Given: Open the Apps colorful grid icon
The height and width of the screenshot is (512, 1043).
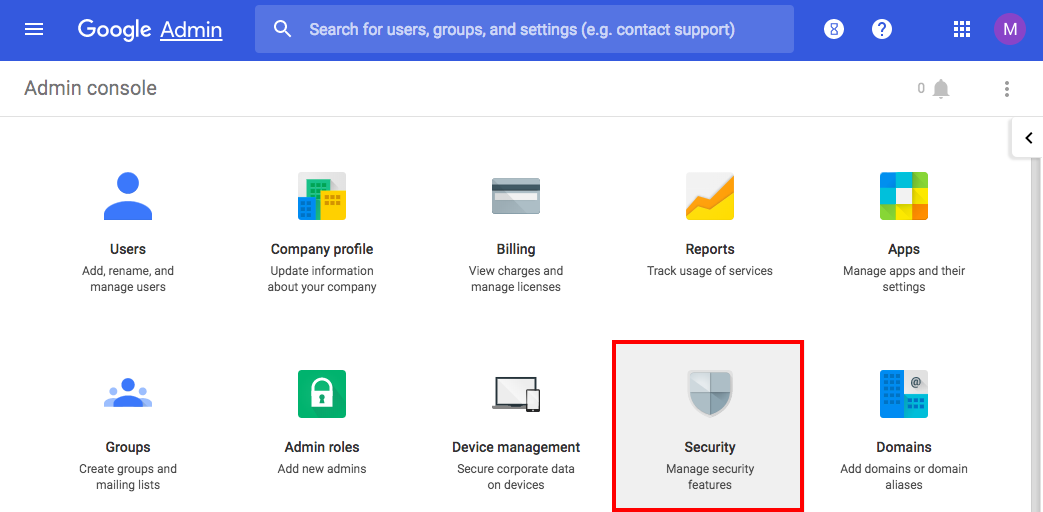Looking at the screenshot, I should pos(904,196).
